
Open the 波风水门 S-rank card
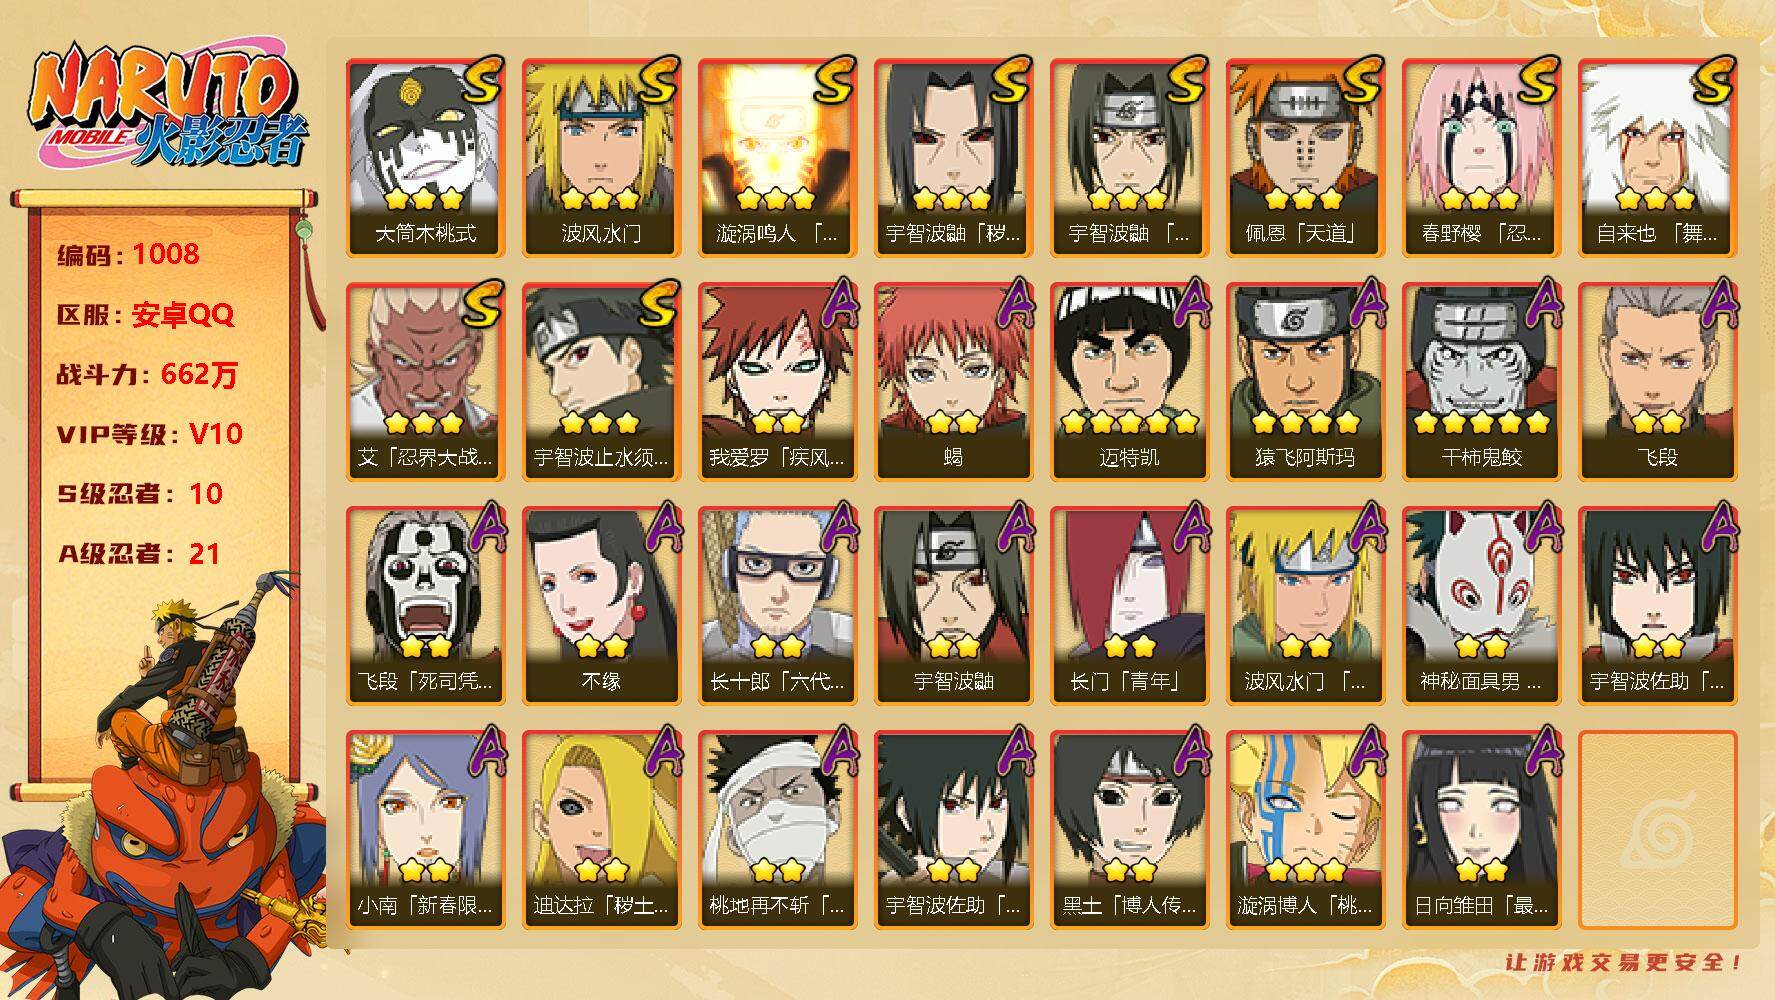[x=601, y=157]
